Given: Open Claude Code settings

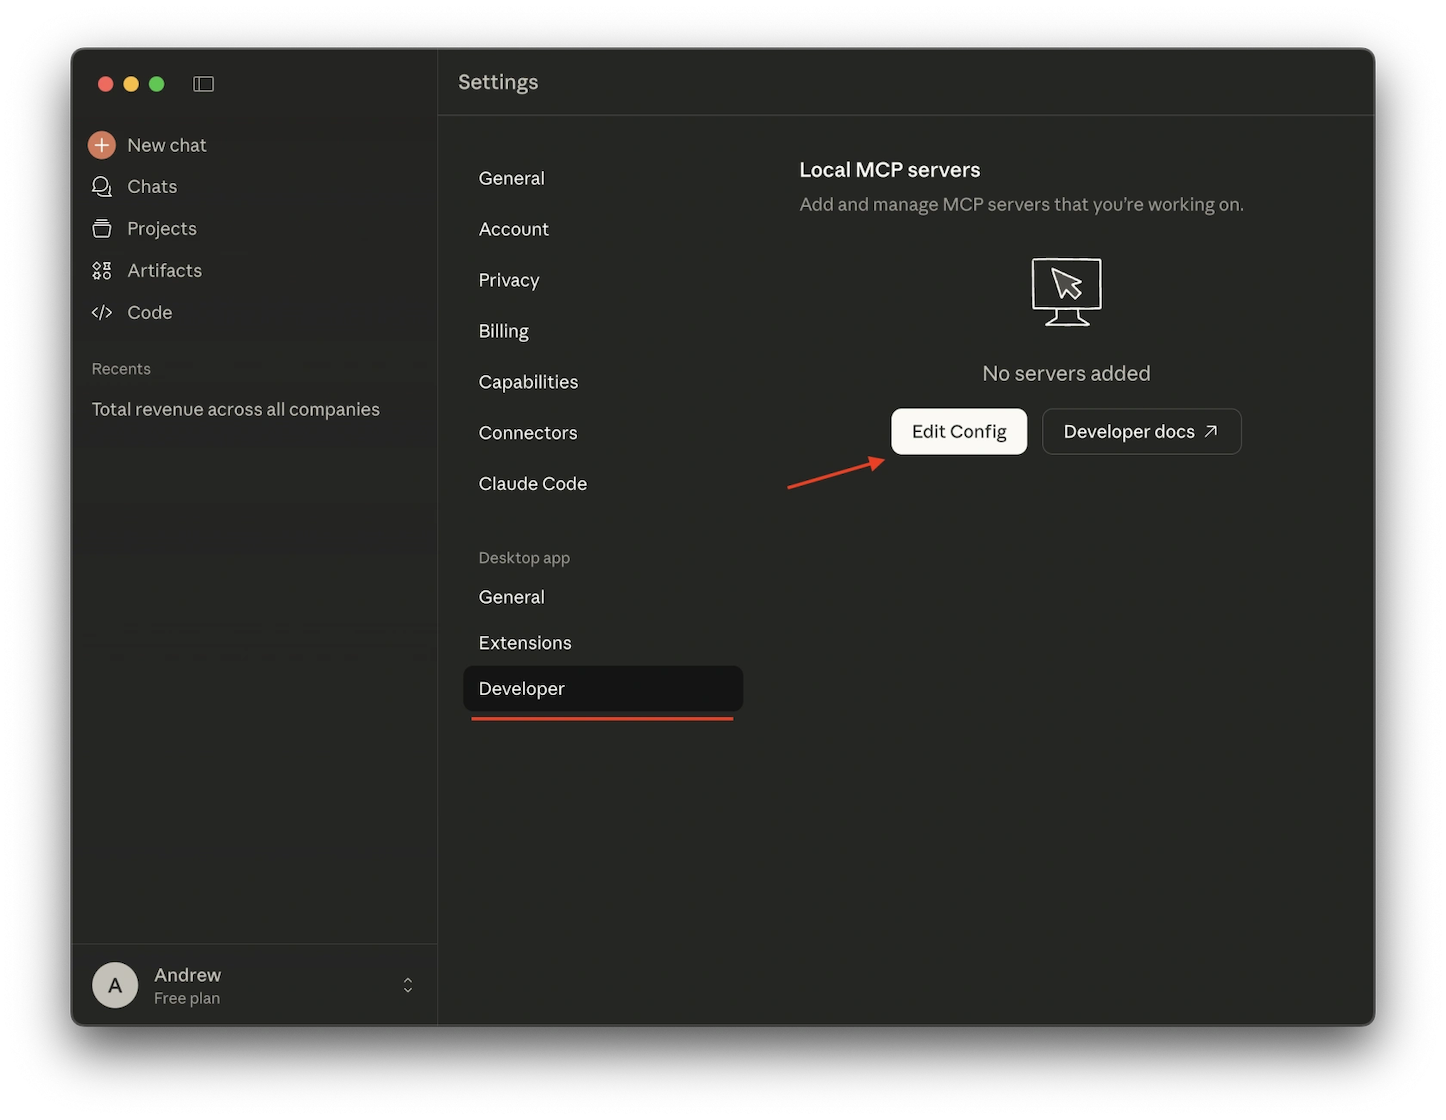Looking at the screenshot, I should coord(533,484).
